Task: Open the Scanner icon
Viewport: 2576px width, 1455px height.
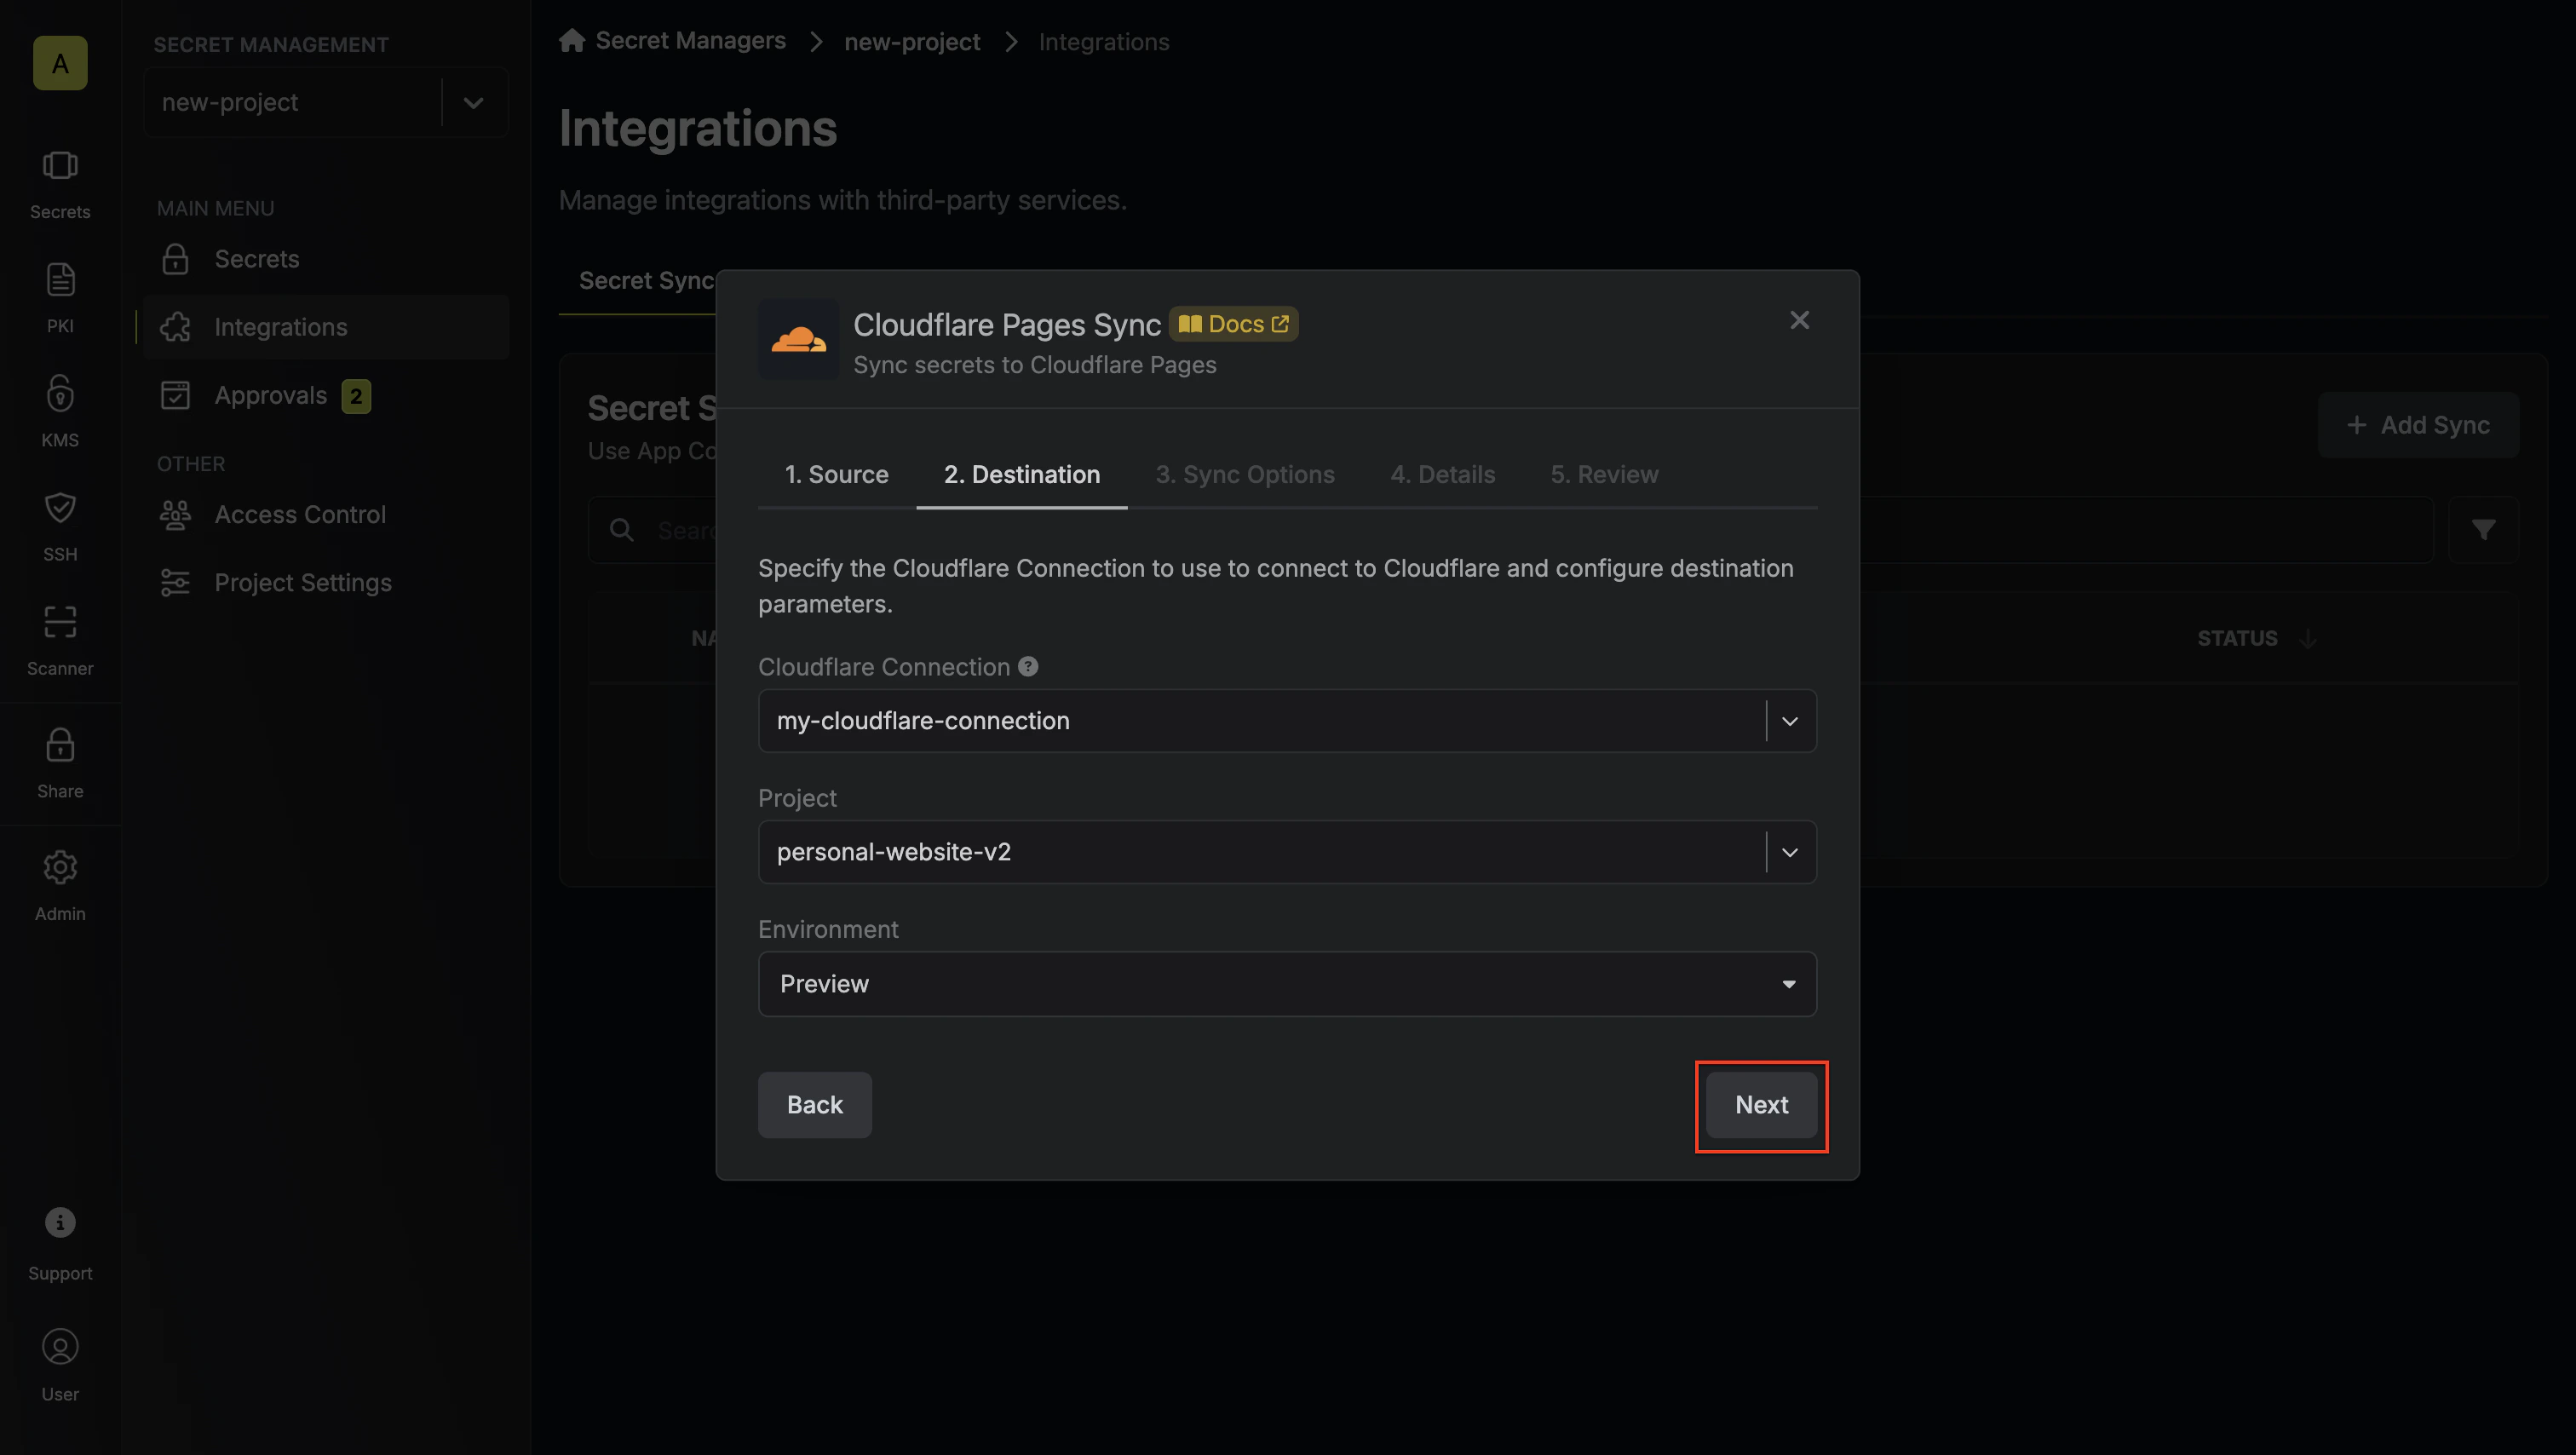Action: tap(60, 622)
